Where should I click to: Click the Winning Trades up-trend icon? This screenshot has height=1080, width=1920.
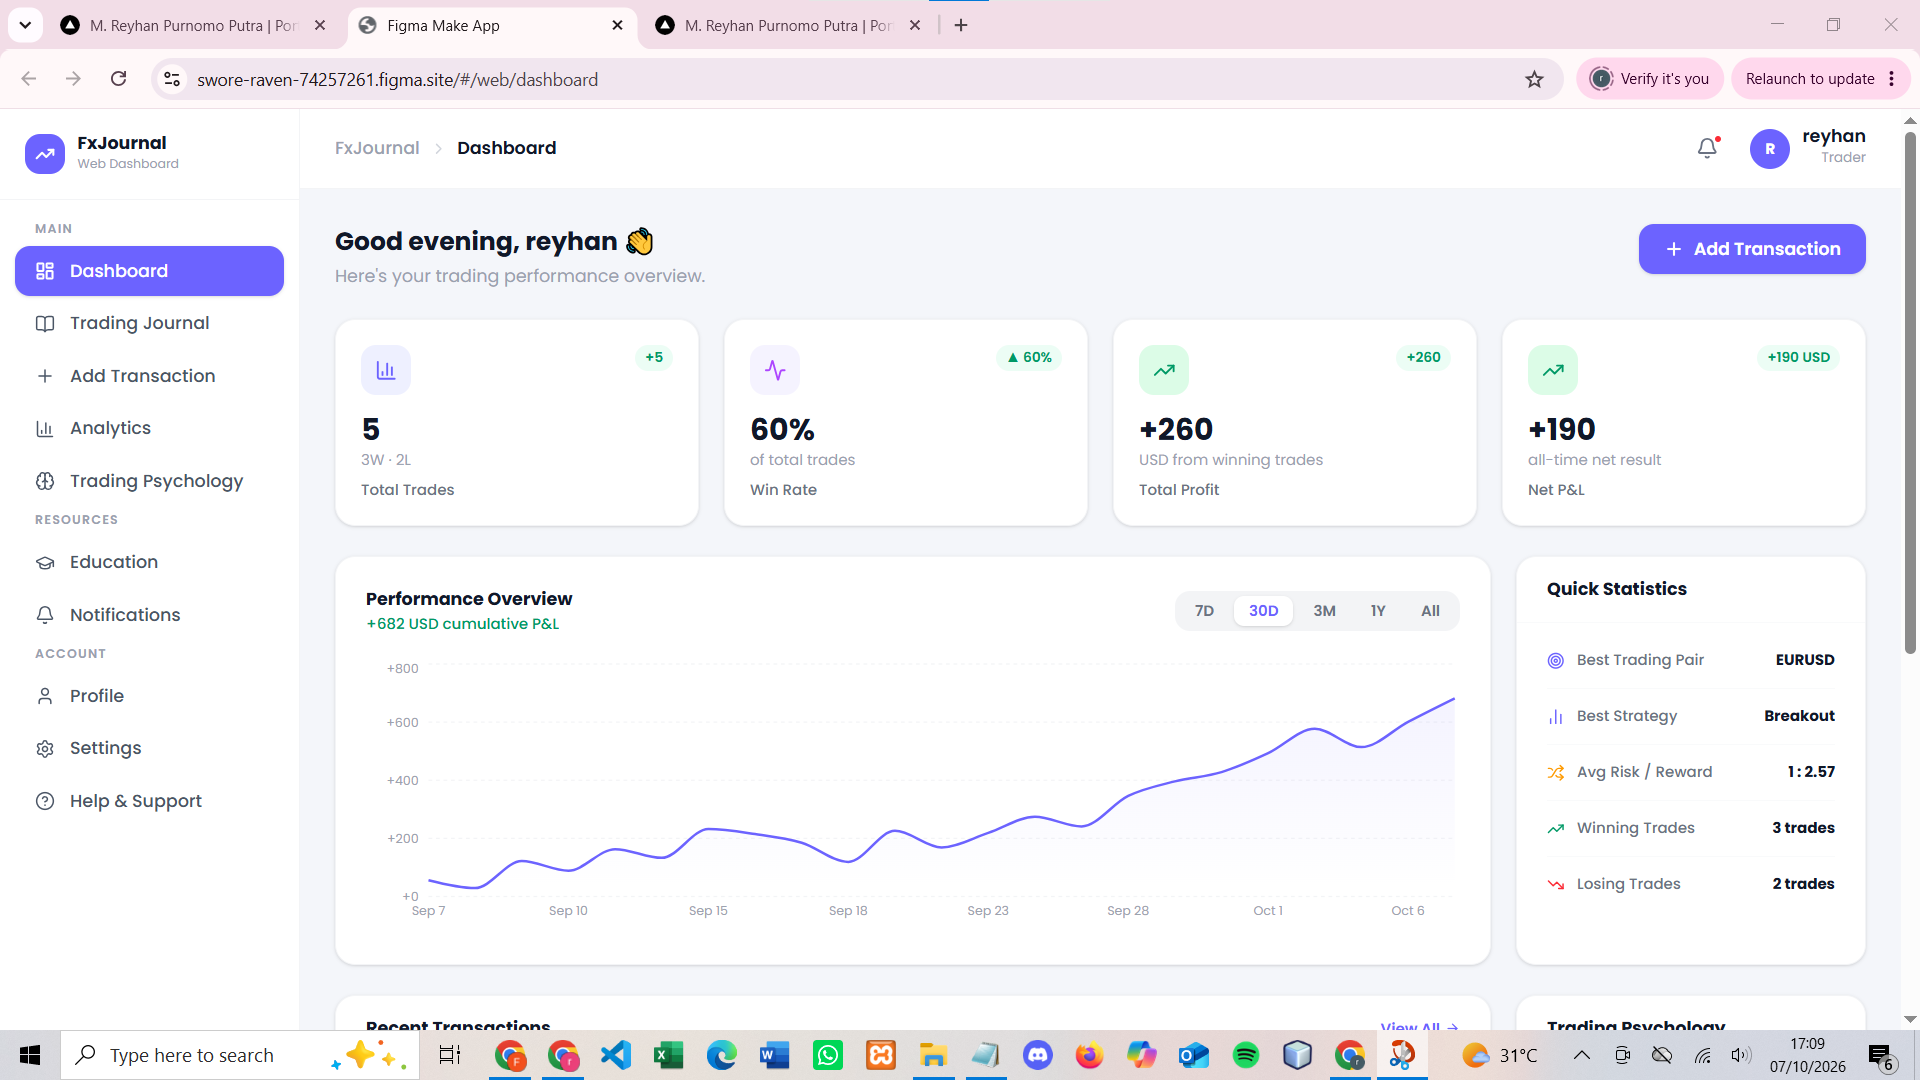tap(1556, 828)
